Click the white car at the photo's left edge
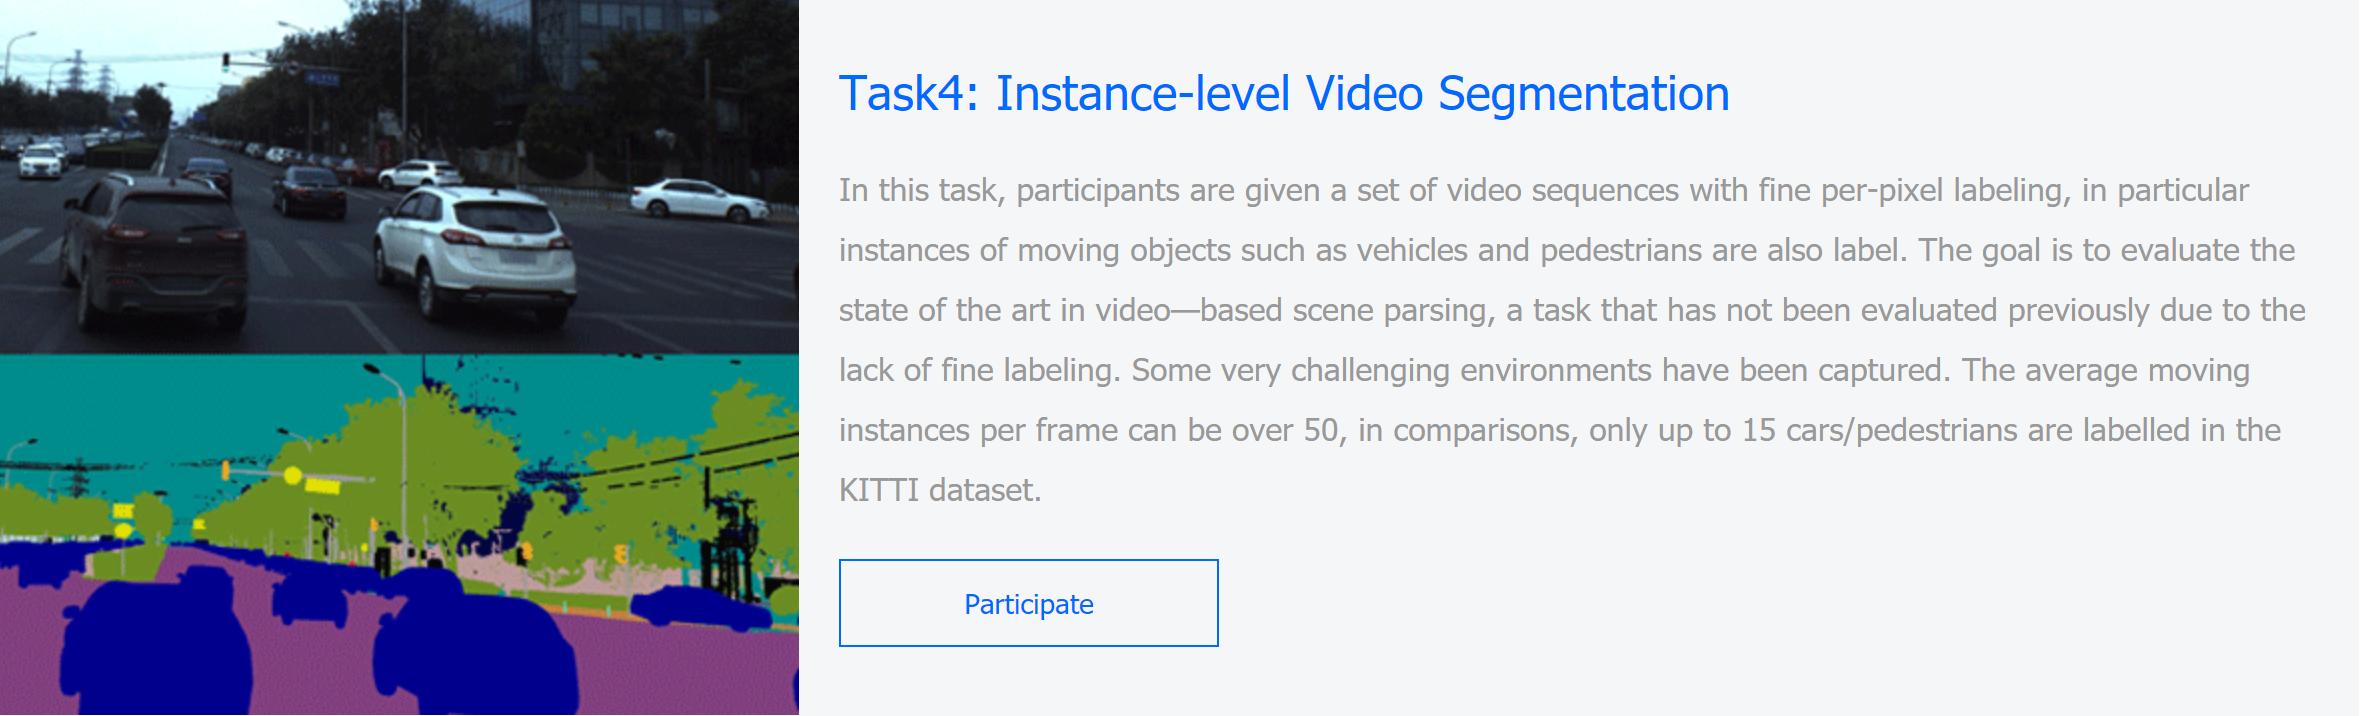2360x716 pixels. click(40, 162)
